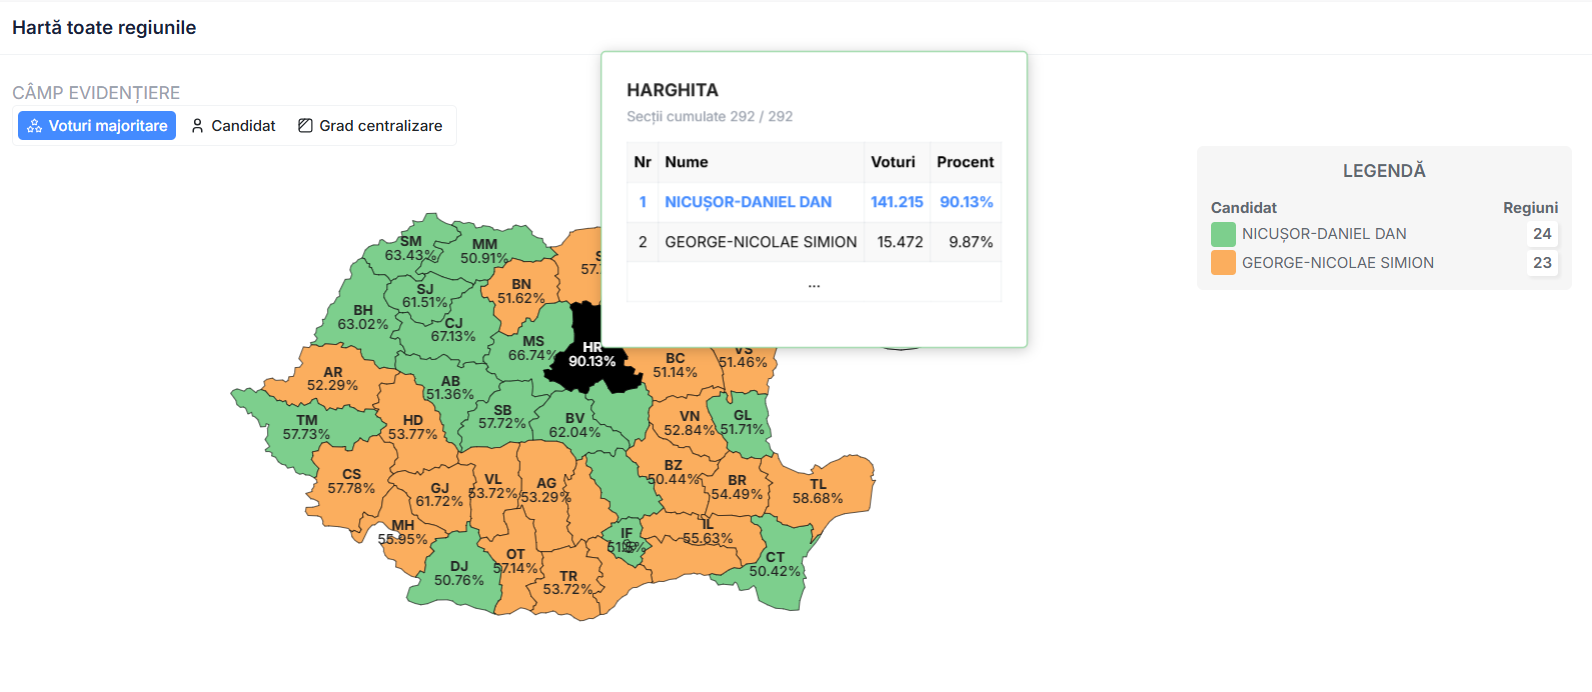The width and height of the screenshot is (1592, 692).
Task: Click the 23 regions count badge
Action: coord(1541,263)
